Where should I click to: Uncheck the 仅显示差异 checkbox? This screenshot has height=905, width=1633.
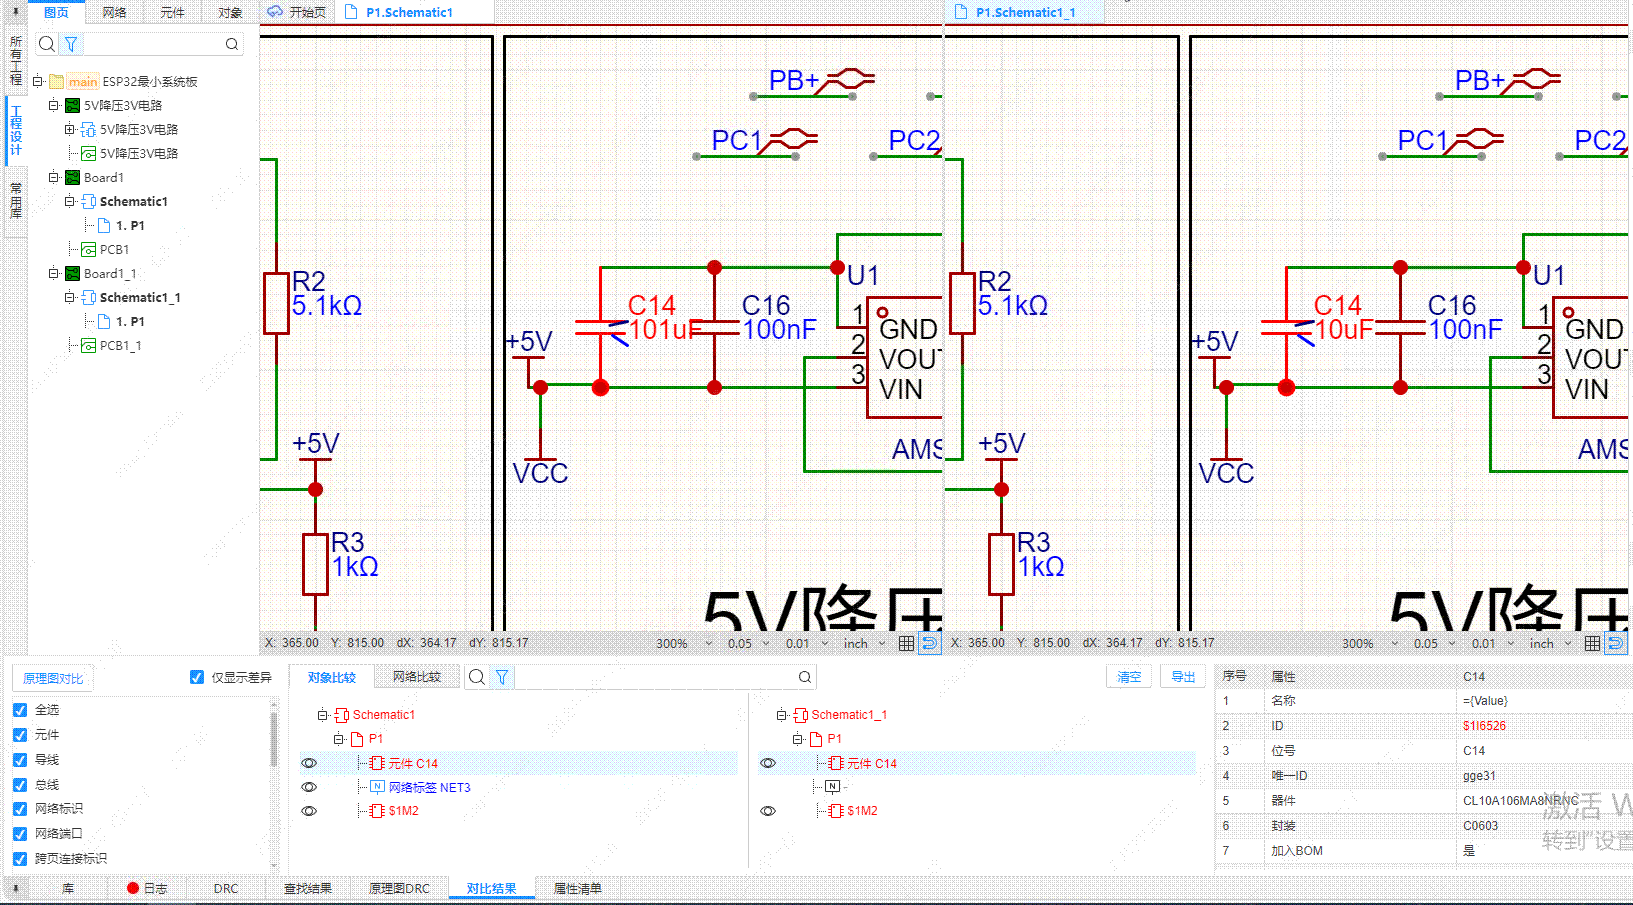tap(197, 677)
